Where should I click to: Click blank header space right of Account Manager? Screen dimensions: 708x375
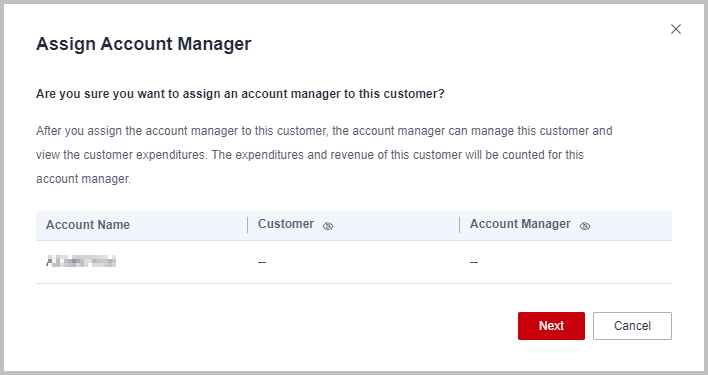tap(632, 225)
